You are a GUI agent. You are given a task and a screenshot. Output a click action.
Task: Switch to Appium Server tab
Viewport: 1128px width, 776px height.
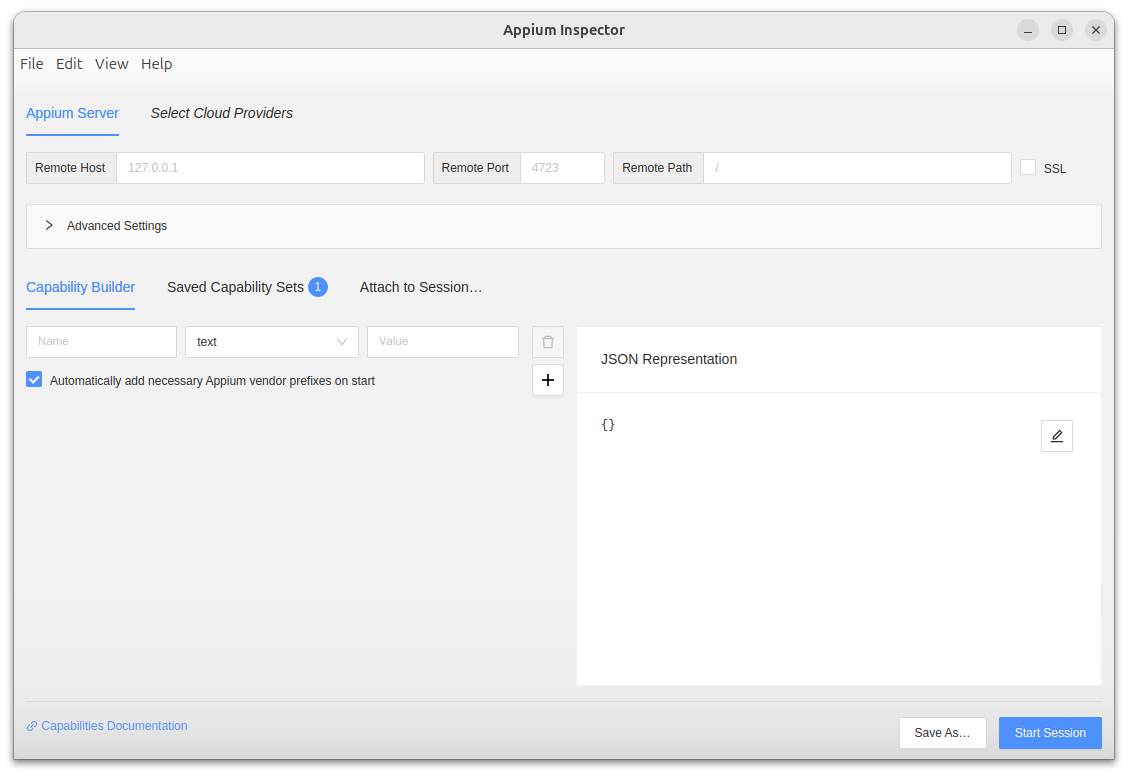(x=73, y=113)
